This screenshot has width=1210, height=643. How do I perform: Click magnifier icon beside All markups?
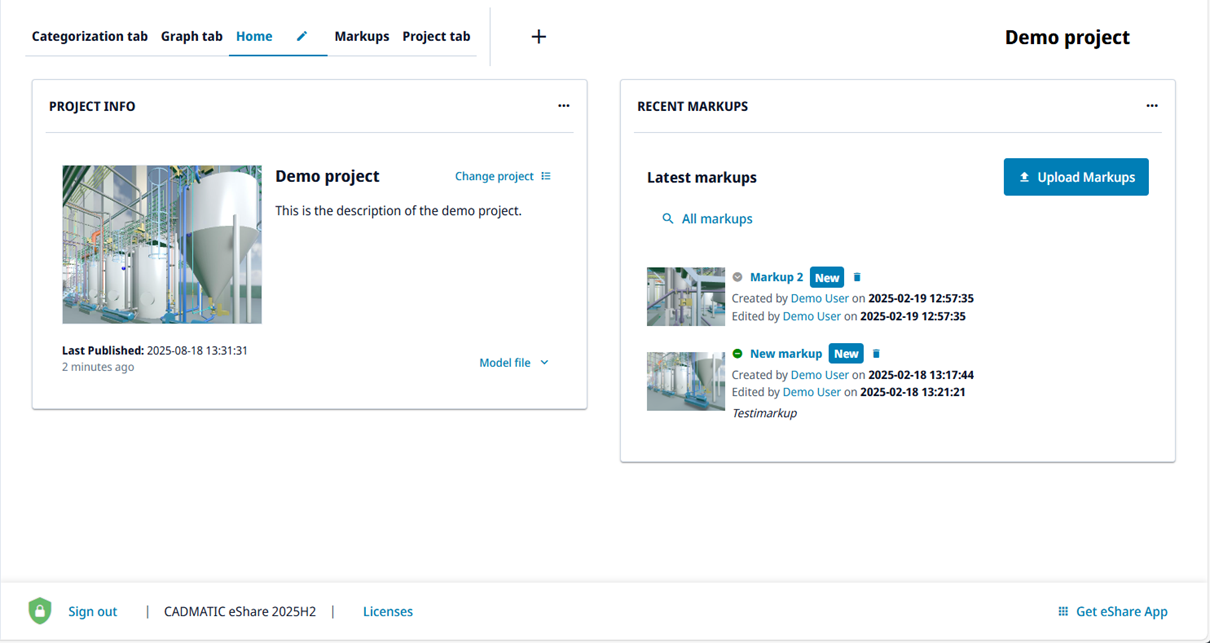[x=668, y=219]
